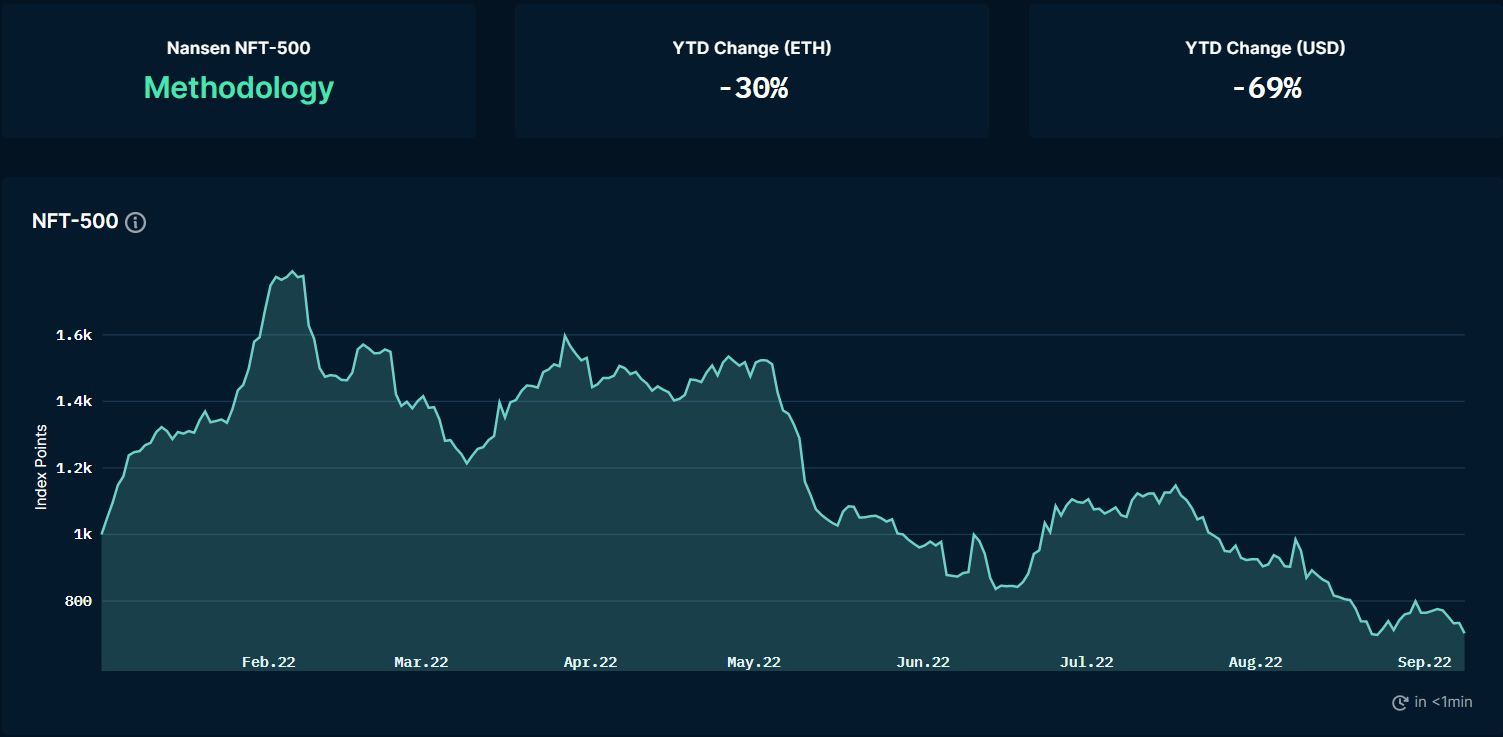Click the Sep.22 x-axis label
Screen dimensions: 1503x737
(1424, 662)
